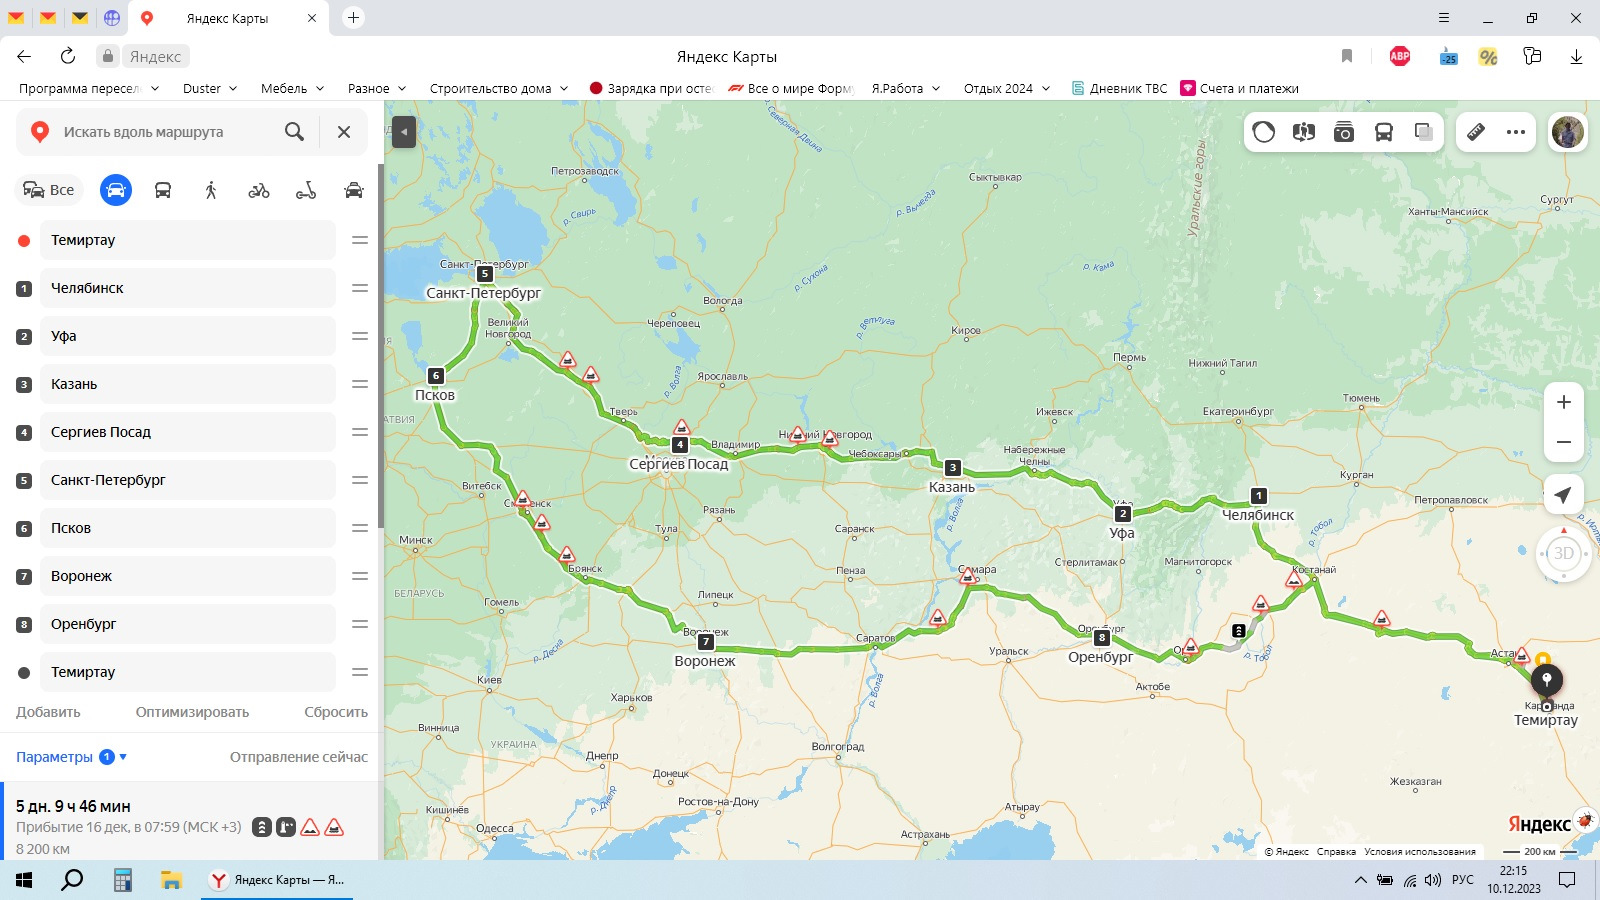Click waypoint marker 3 at Казань
1600x900 pixels.
click(953, 467)
